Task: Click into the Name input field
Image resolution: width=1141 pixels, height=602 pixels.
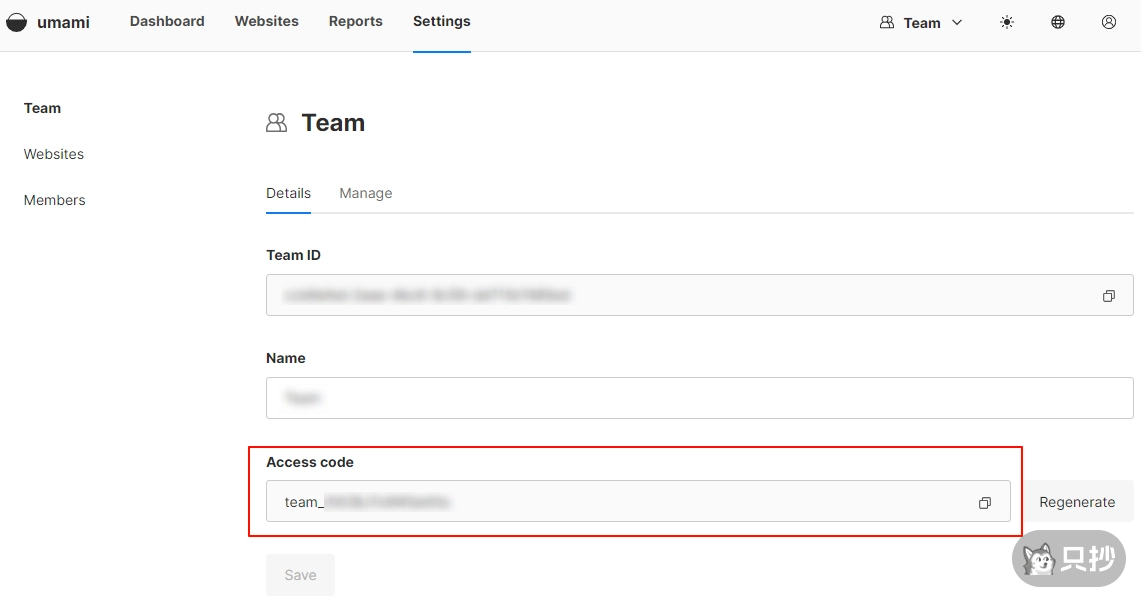Action: 699,398
